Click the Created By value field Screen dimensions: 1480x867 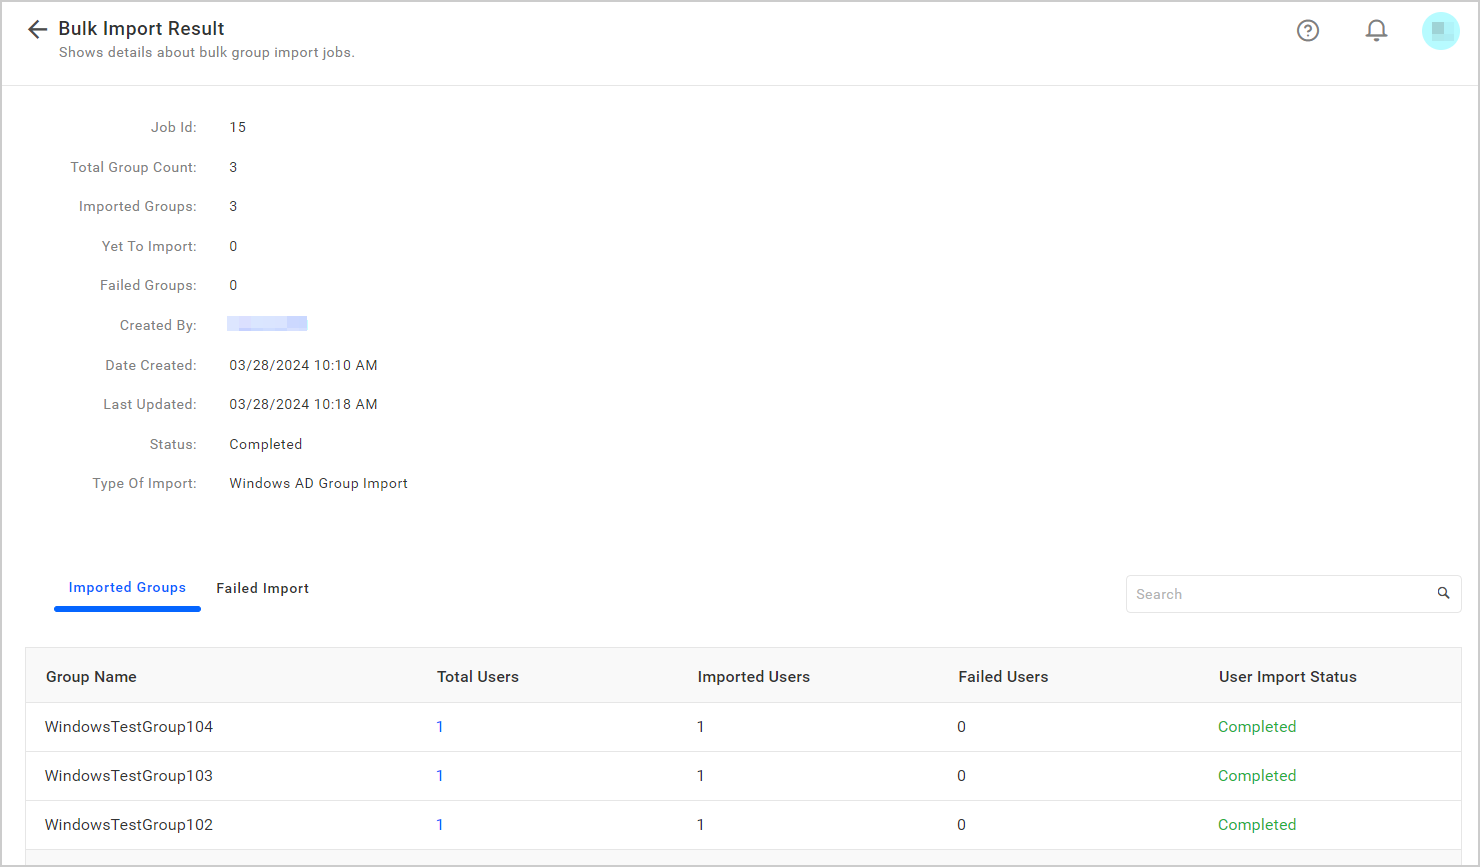coord(267,323)
